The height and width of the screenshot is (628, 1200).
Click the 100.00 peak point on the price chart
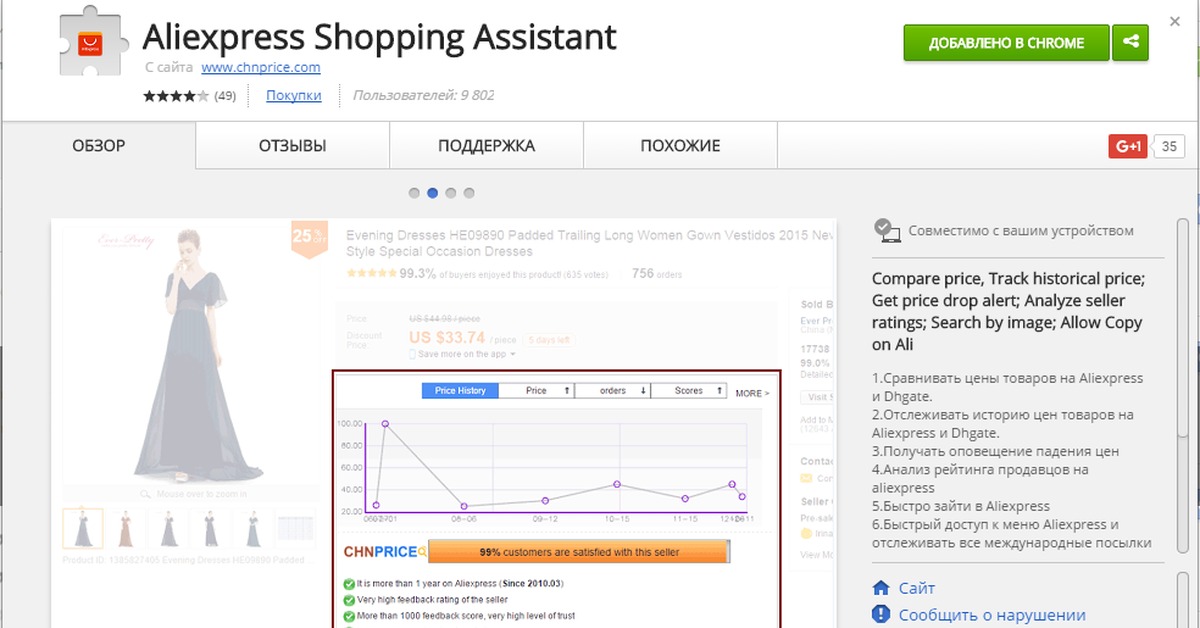385,424
